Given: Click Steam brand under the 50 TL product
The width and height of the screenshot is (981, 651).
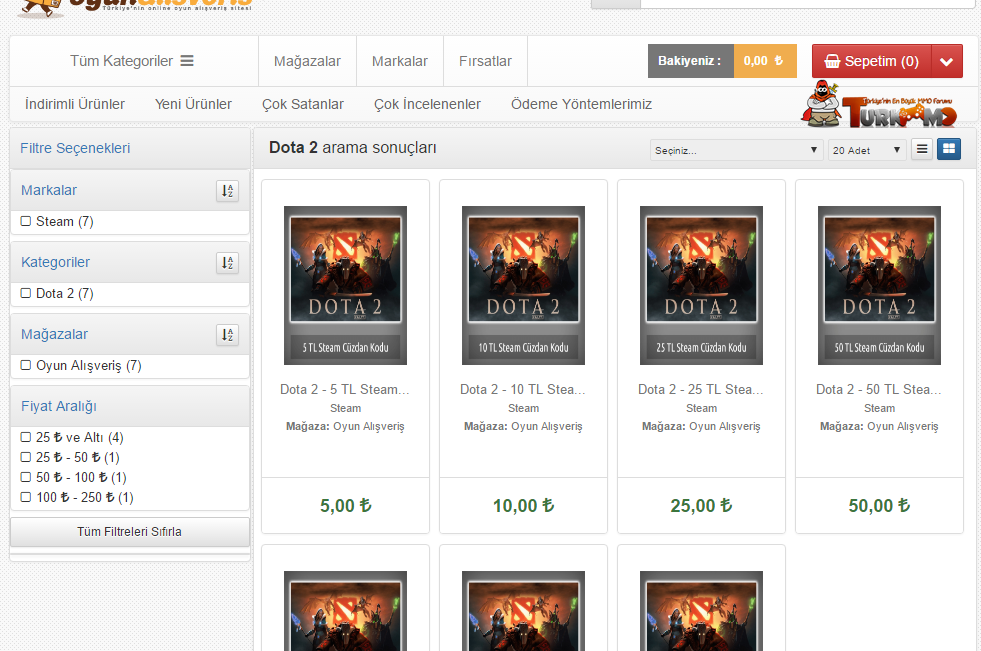Looking at the screenshot, I should [879, 408].
